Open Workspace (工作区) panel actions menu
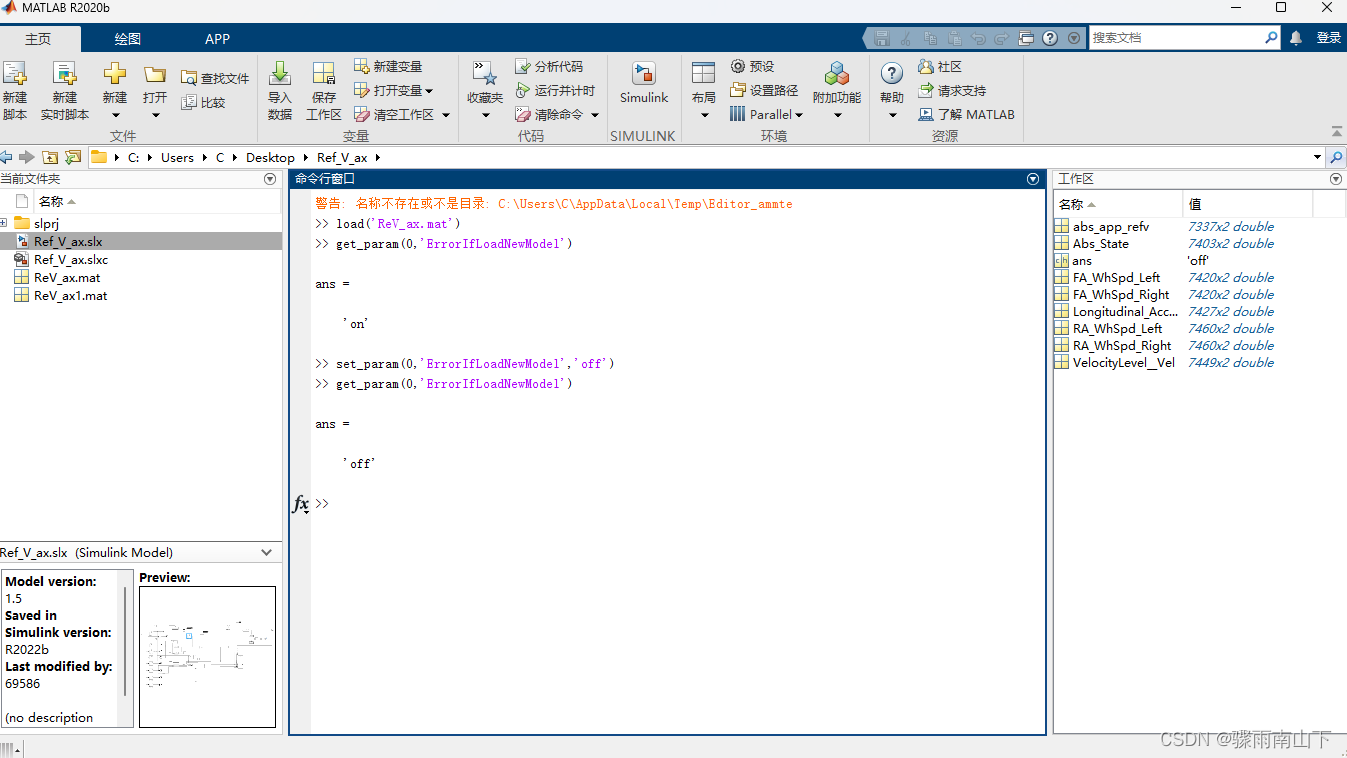The width and height of the screenshot is (1347, 758). (x=1335, y=179)
